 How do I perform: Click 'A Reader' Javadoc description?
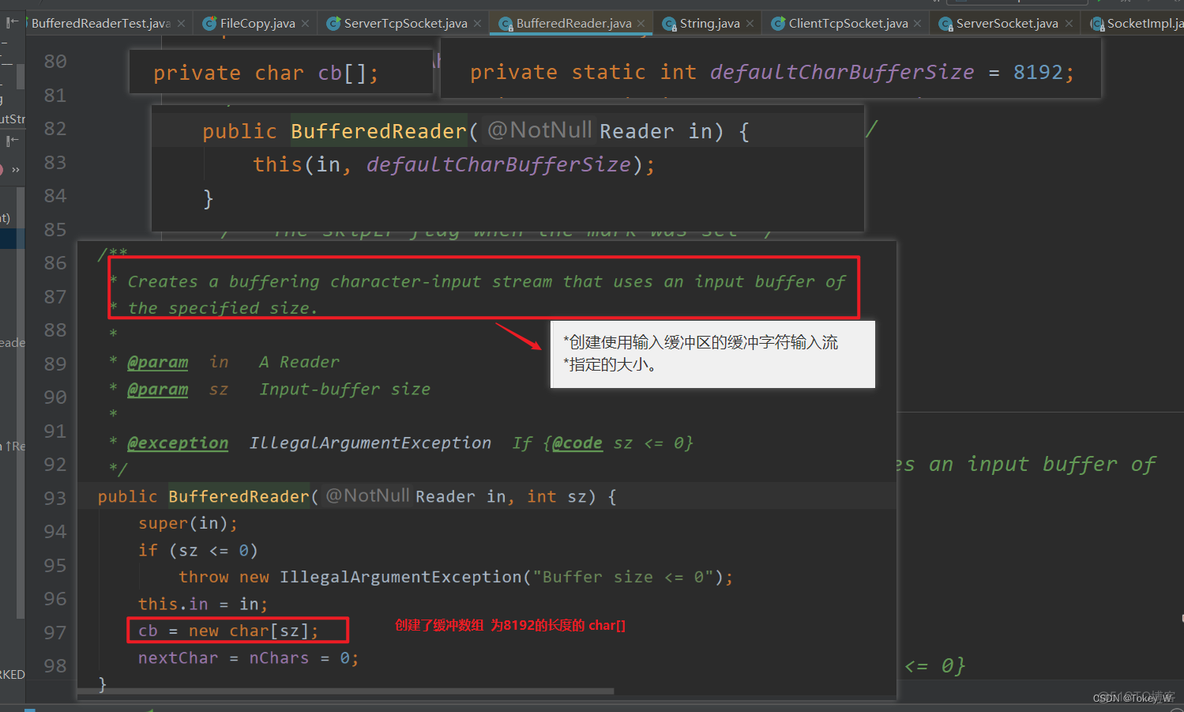tap(299, 362)
